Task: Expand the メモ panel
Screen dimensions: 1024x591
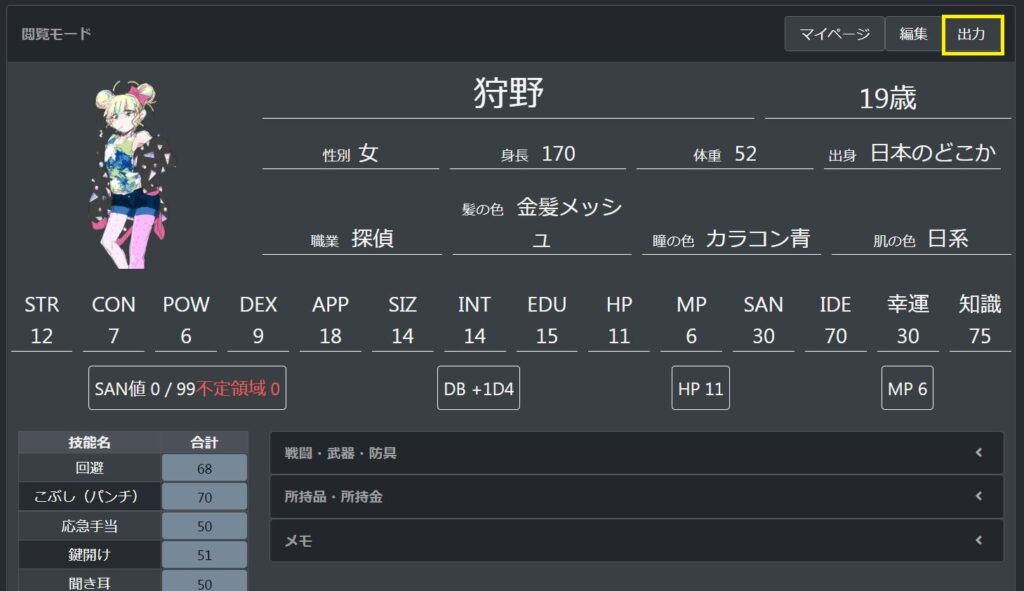Action: coord(636,540)
